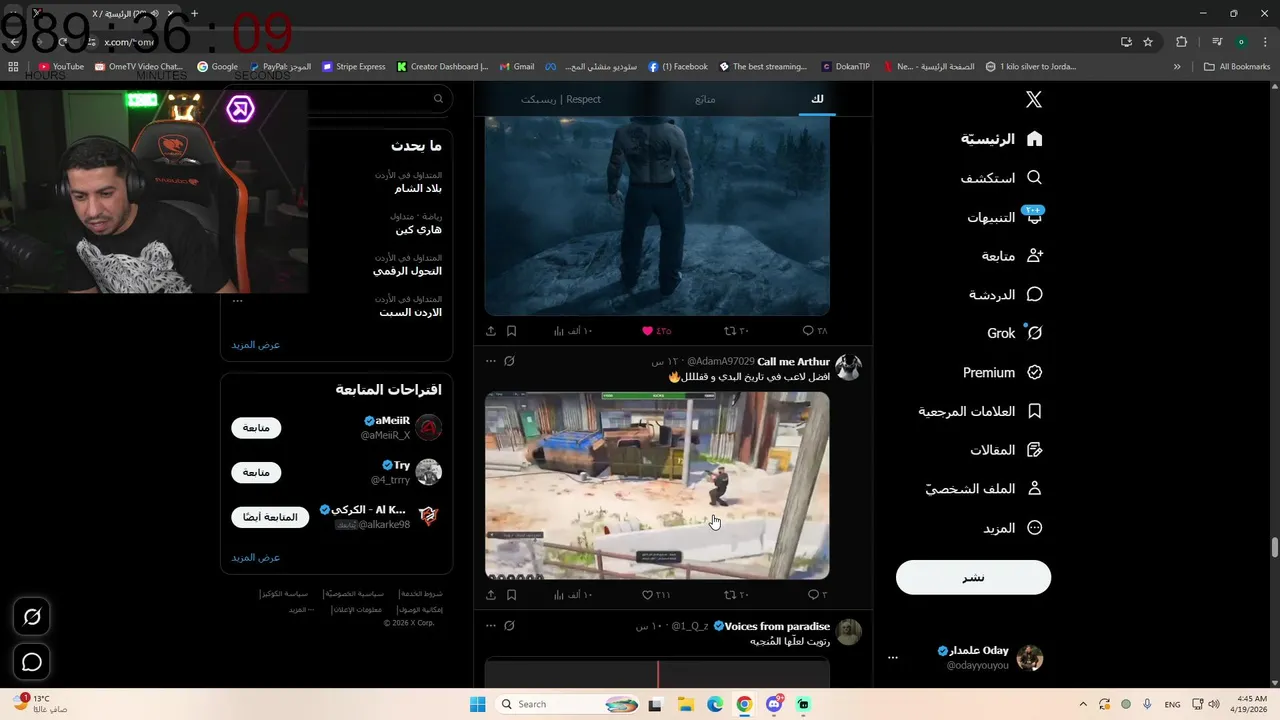The image size is (1280, 720).
Task: Open Chat (الدردشة) in the sidebar
Action: pyautogui.click(x=1006, y=295)
